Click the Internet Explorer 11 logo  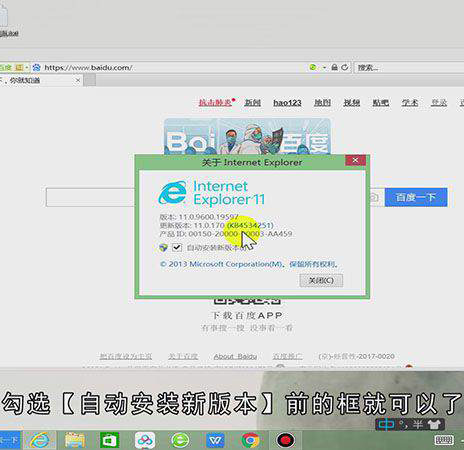pos(211,193)
